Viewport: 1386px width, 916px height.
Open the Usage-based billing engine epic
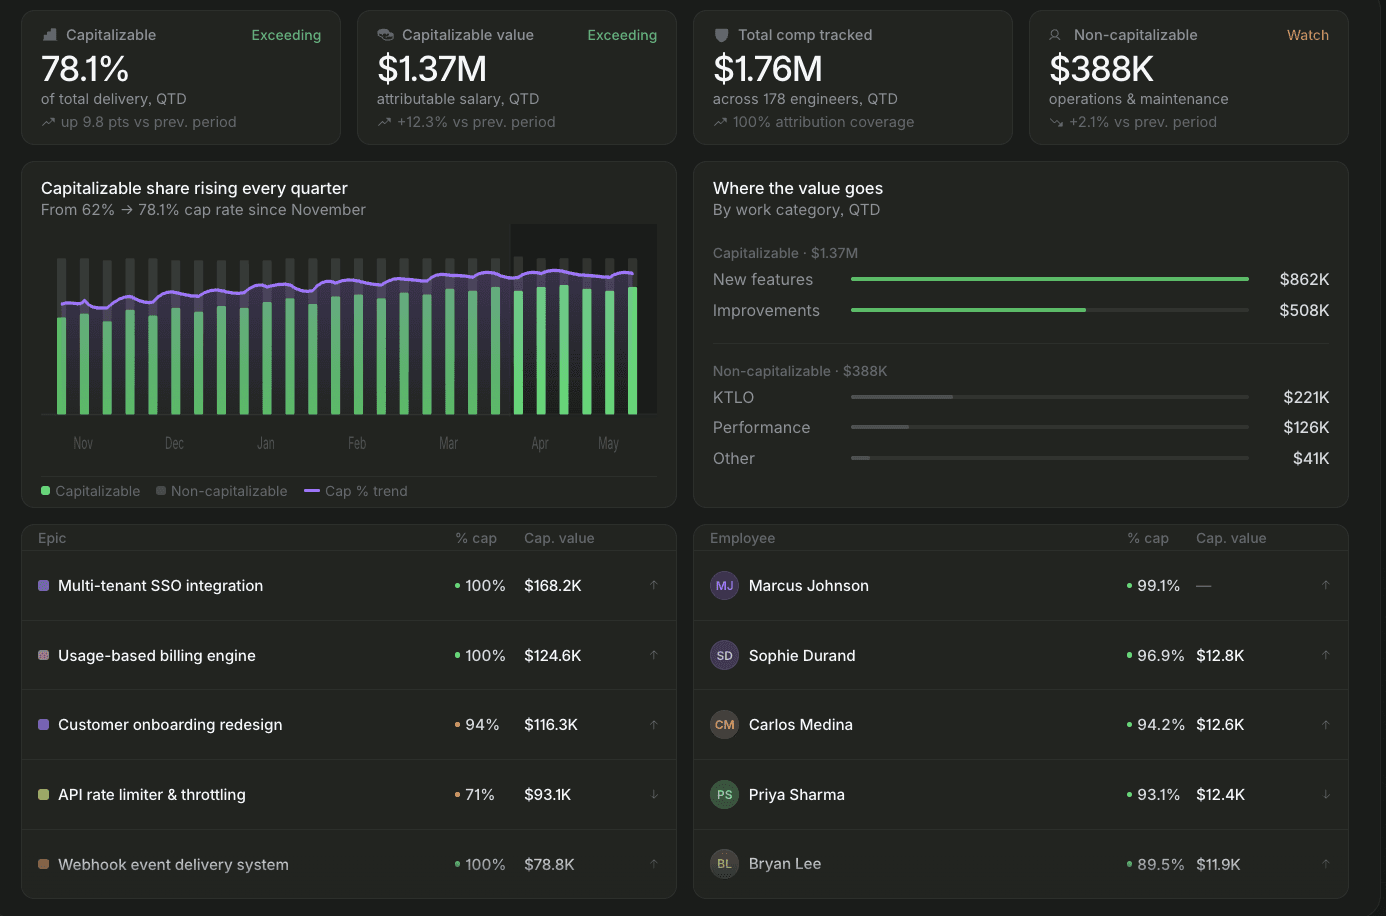coord(349,655)
